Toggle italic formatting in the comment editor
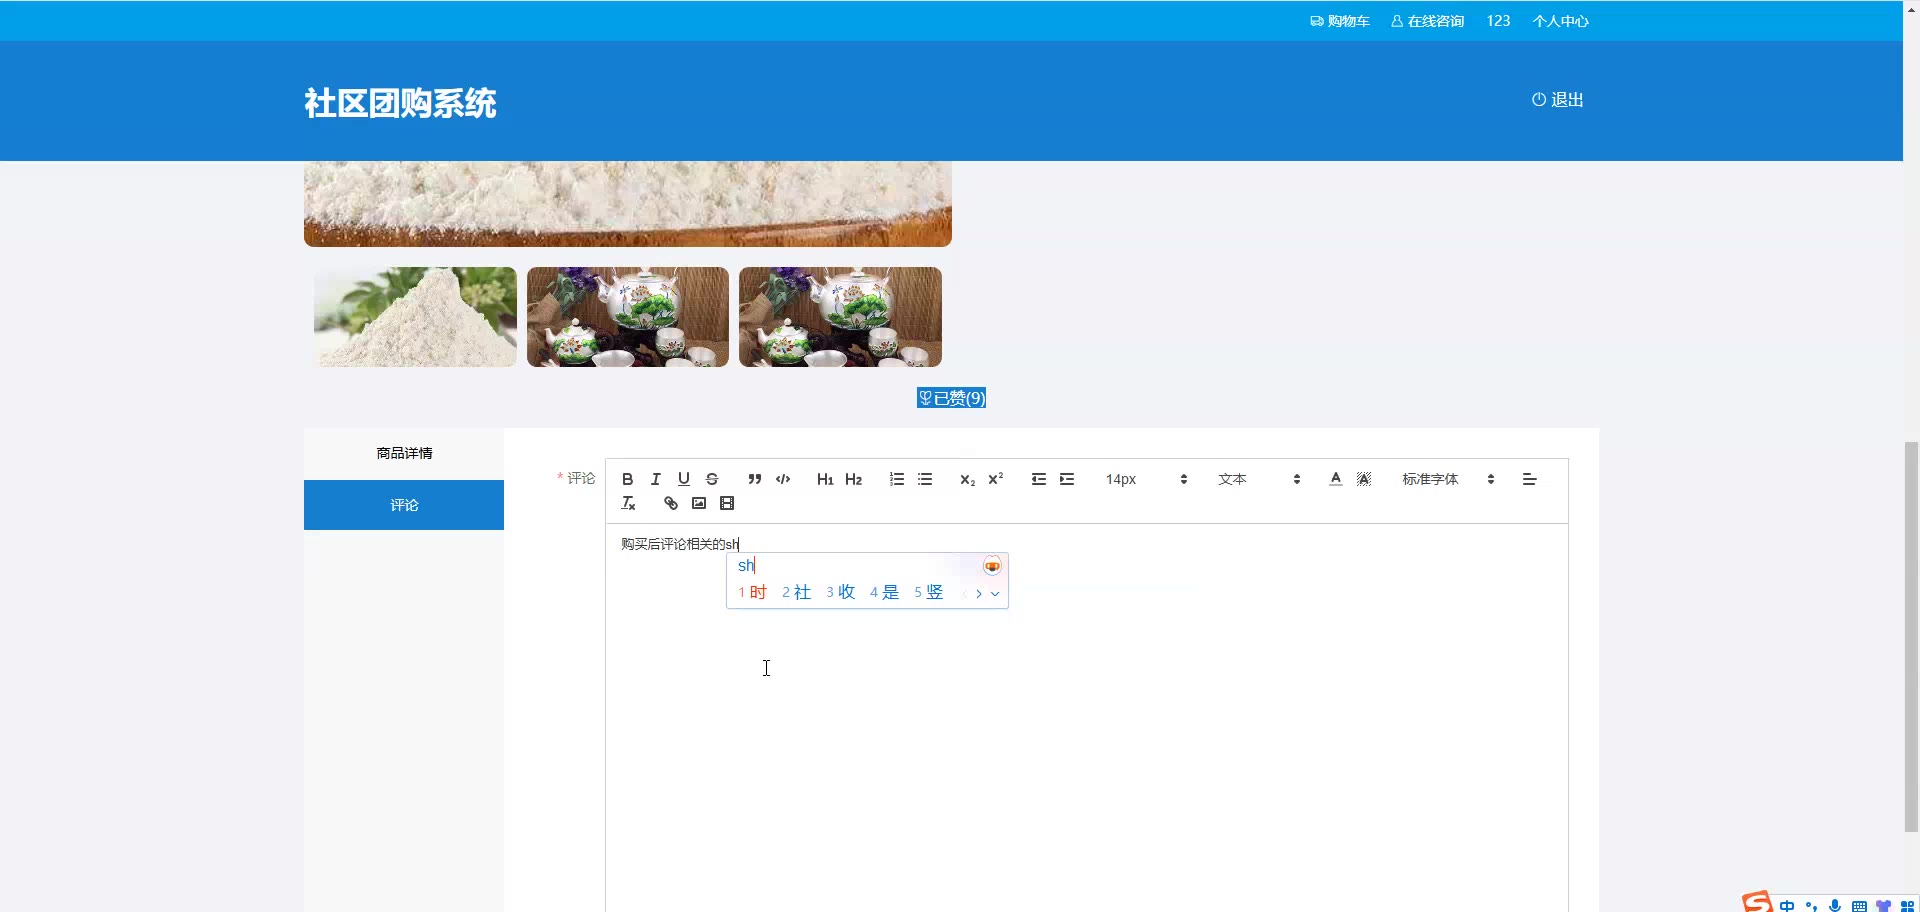Screen dimensions: 1920x912 pos(655,480)
